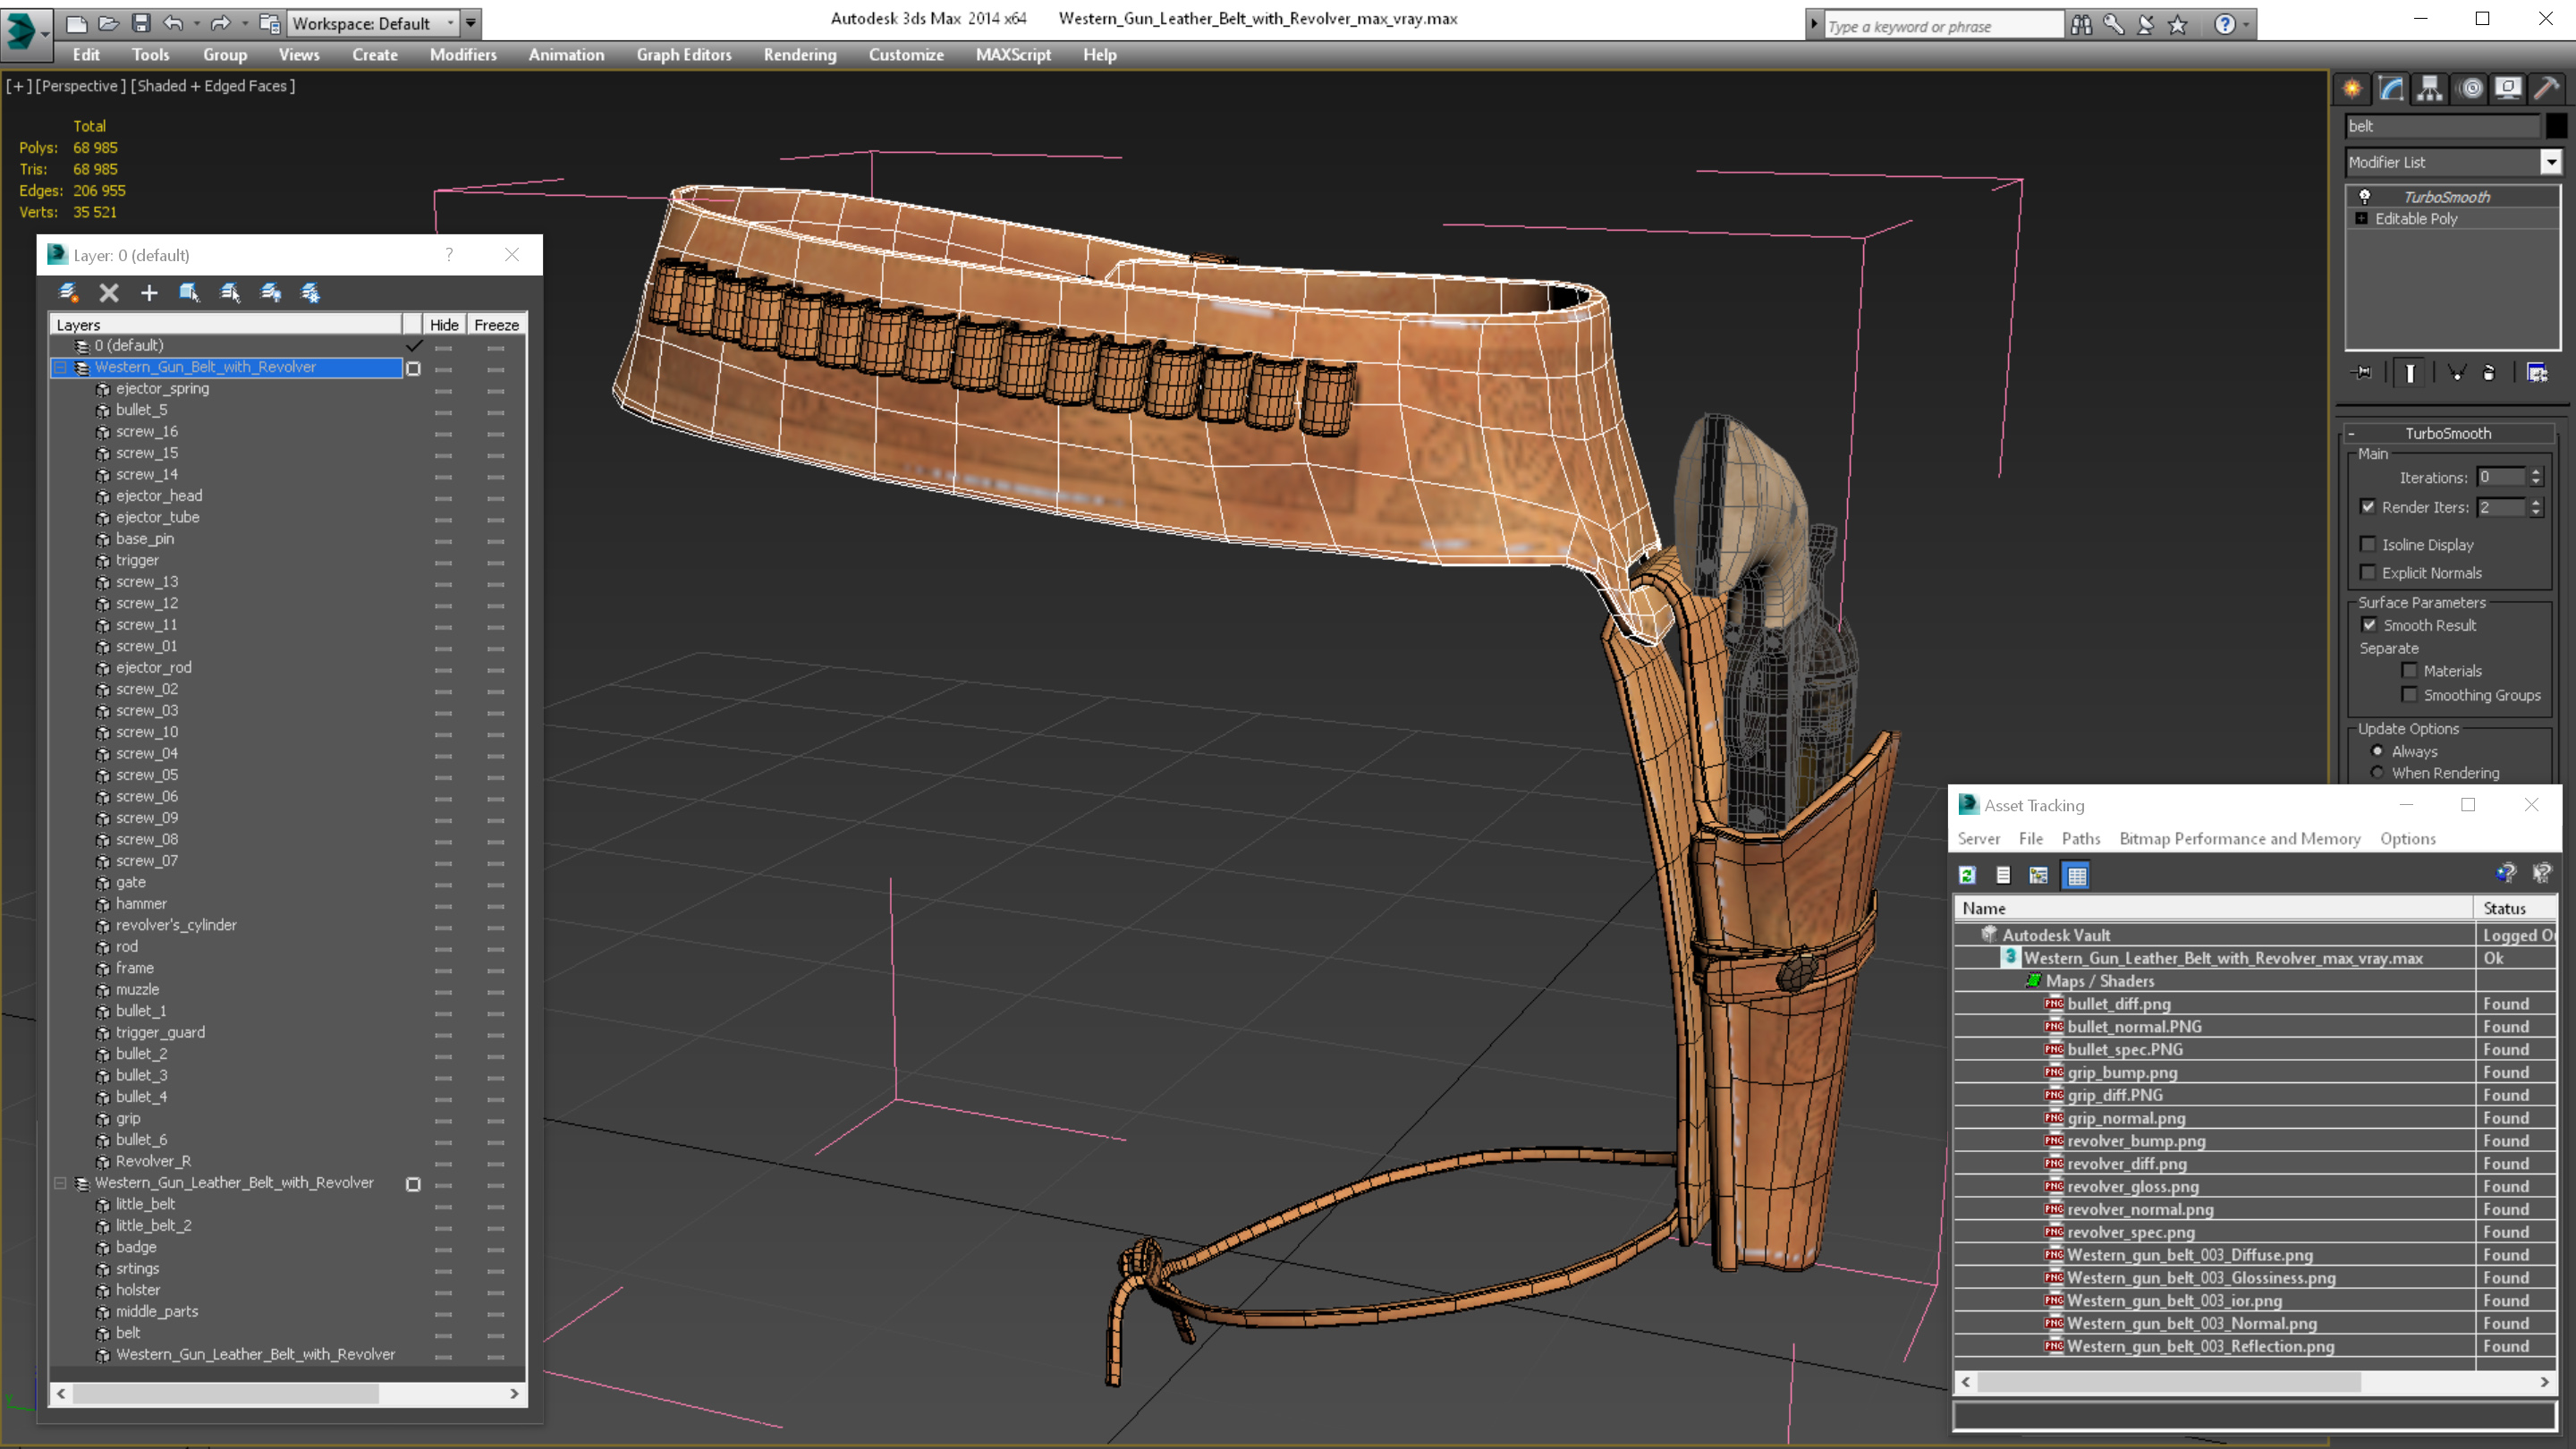Open the Motion command panel tab
Viewport: 2576px width, 1449px height.
[2470, 89]
